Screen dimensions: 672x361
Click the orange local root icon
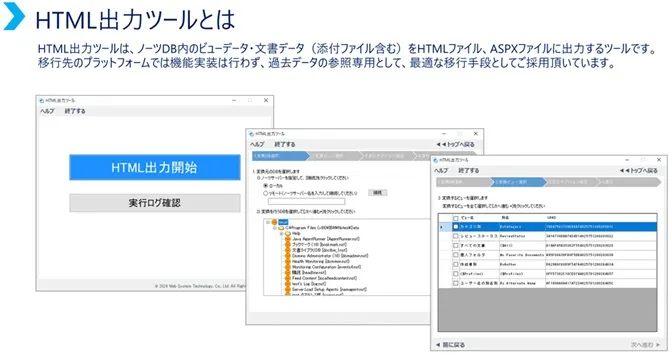click(274, 222)
